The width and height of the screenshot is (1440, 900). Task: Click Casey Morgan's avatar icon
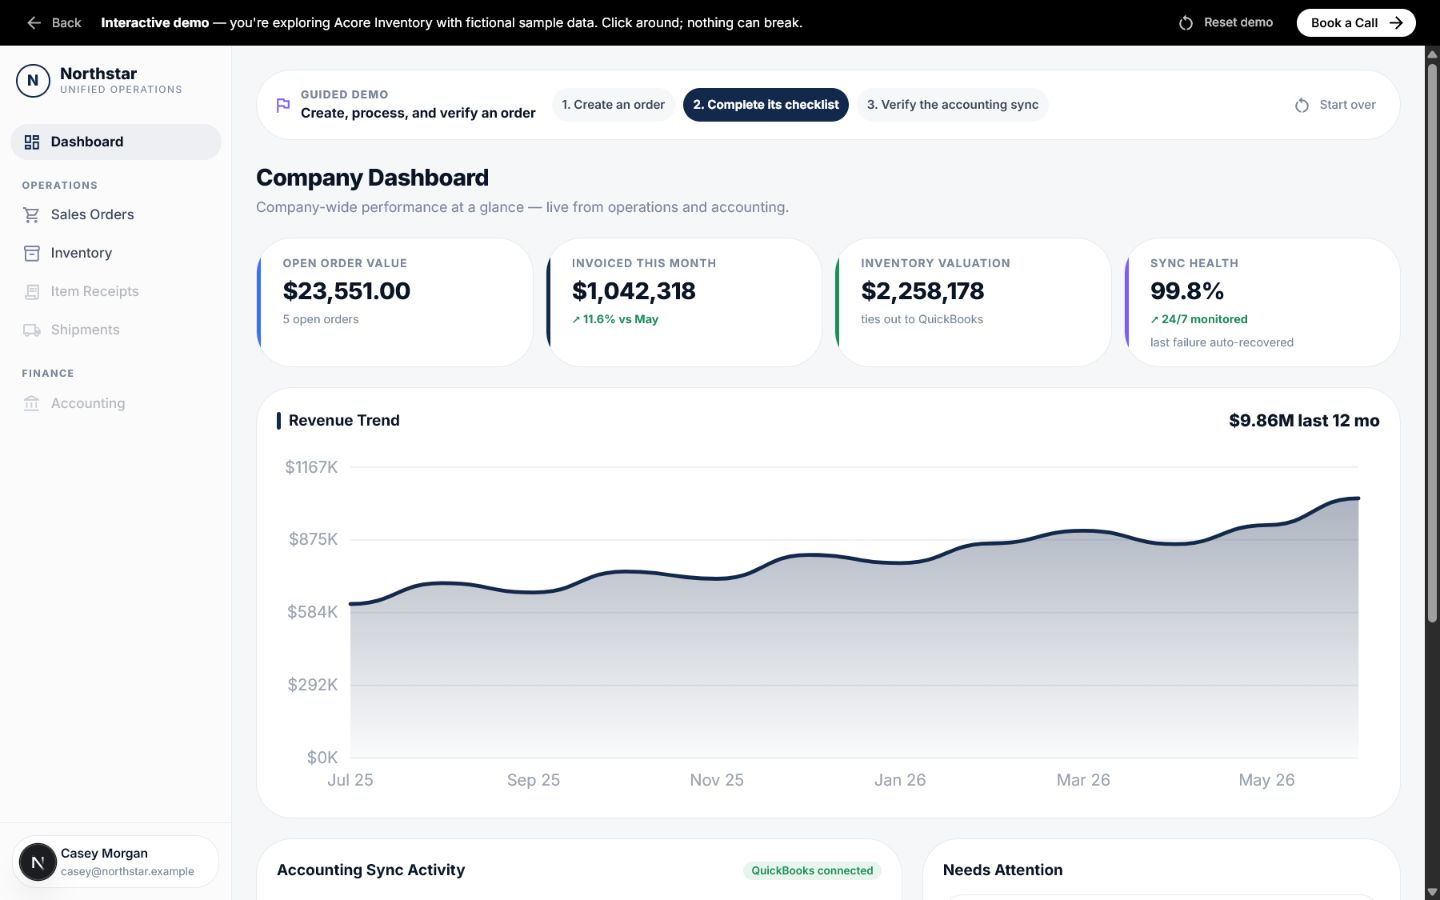[x=38, y=862]
